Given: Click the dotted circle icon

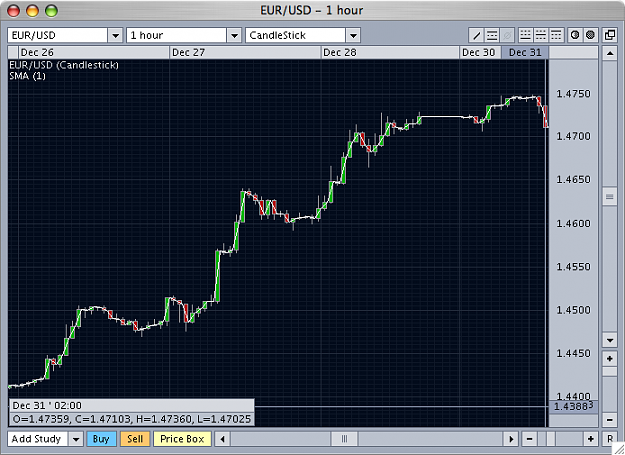Looking at the screenshot, I should click(x=590, y=35).
